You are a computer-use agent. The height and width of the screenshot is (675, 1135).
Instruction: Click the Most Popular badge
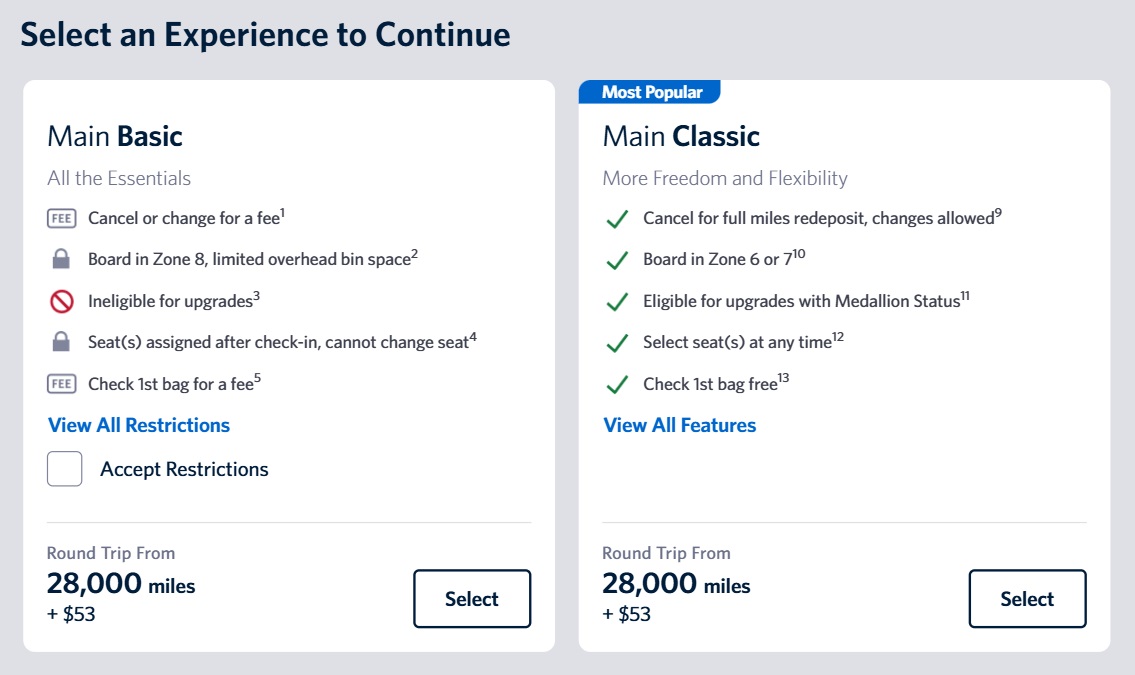tap(650, 91)
